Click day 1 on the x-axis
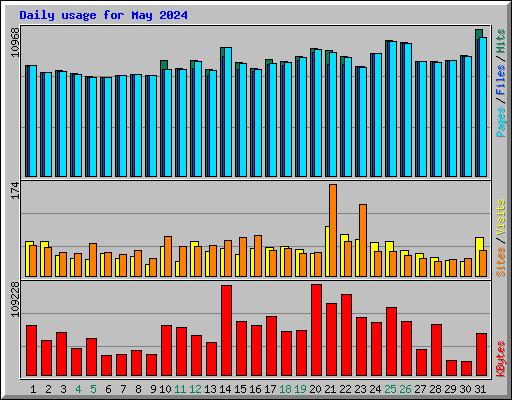This screenshot has height=400, width=512. [33, 389]
